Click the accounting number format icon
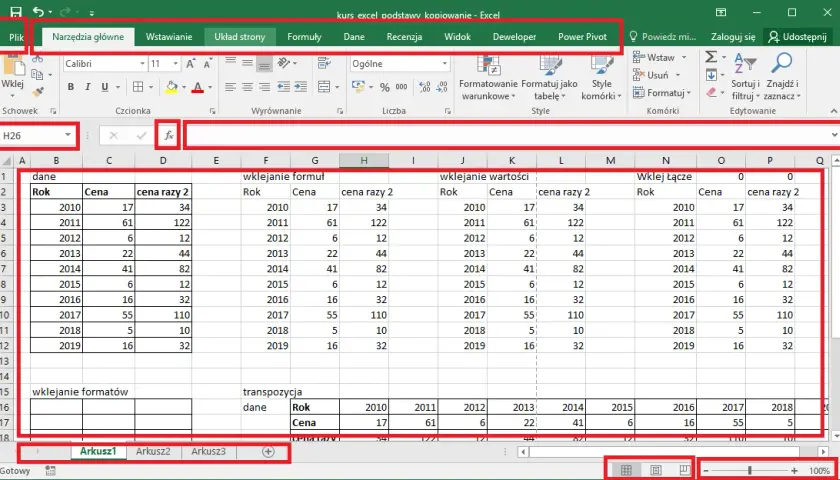840x480 pixels. point(358,86)
